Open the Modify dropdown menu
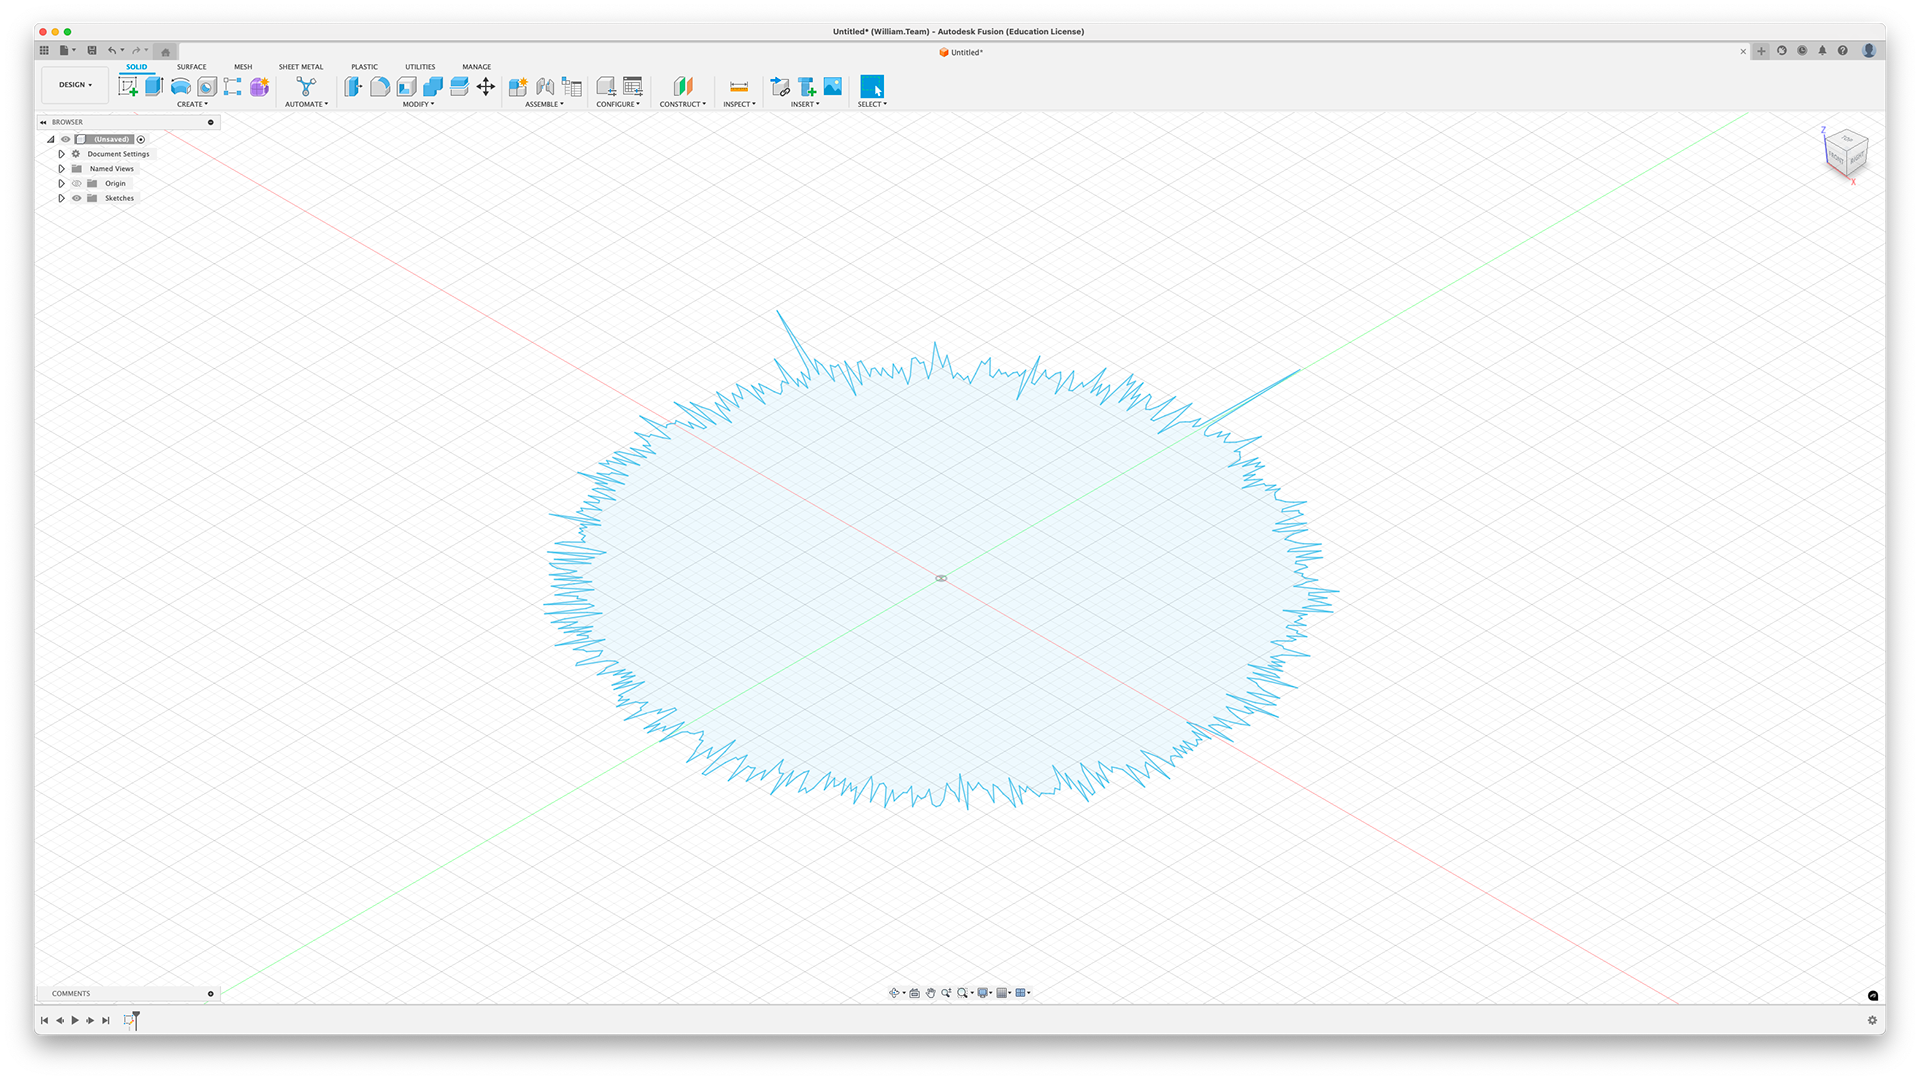This screenshot has height=1080, width=1920. tap(418, 104)
